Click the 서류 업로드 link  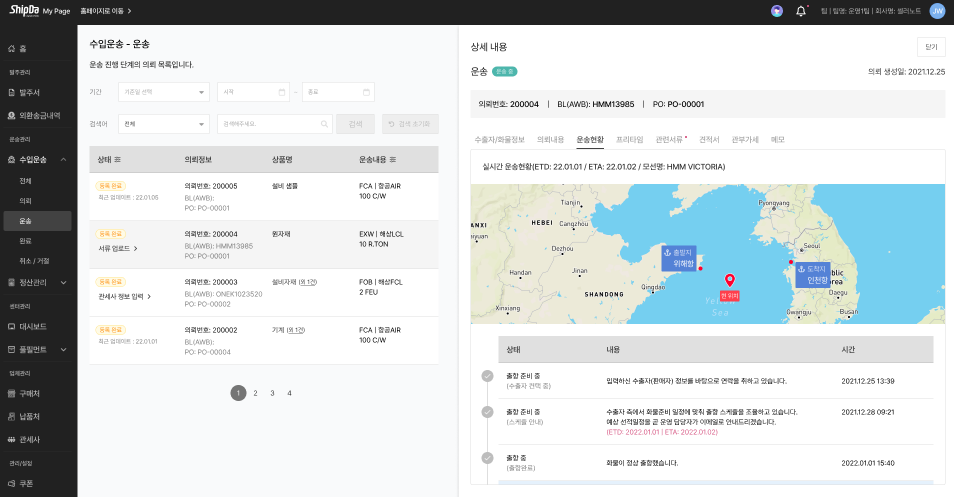117,248
